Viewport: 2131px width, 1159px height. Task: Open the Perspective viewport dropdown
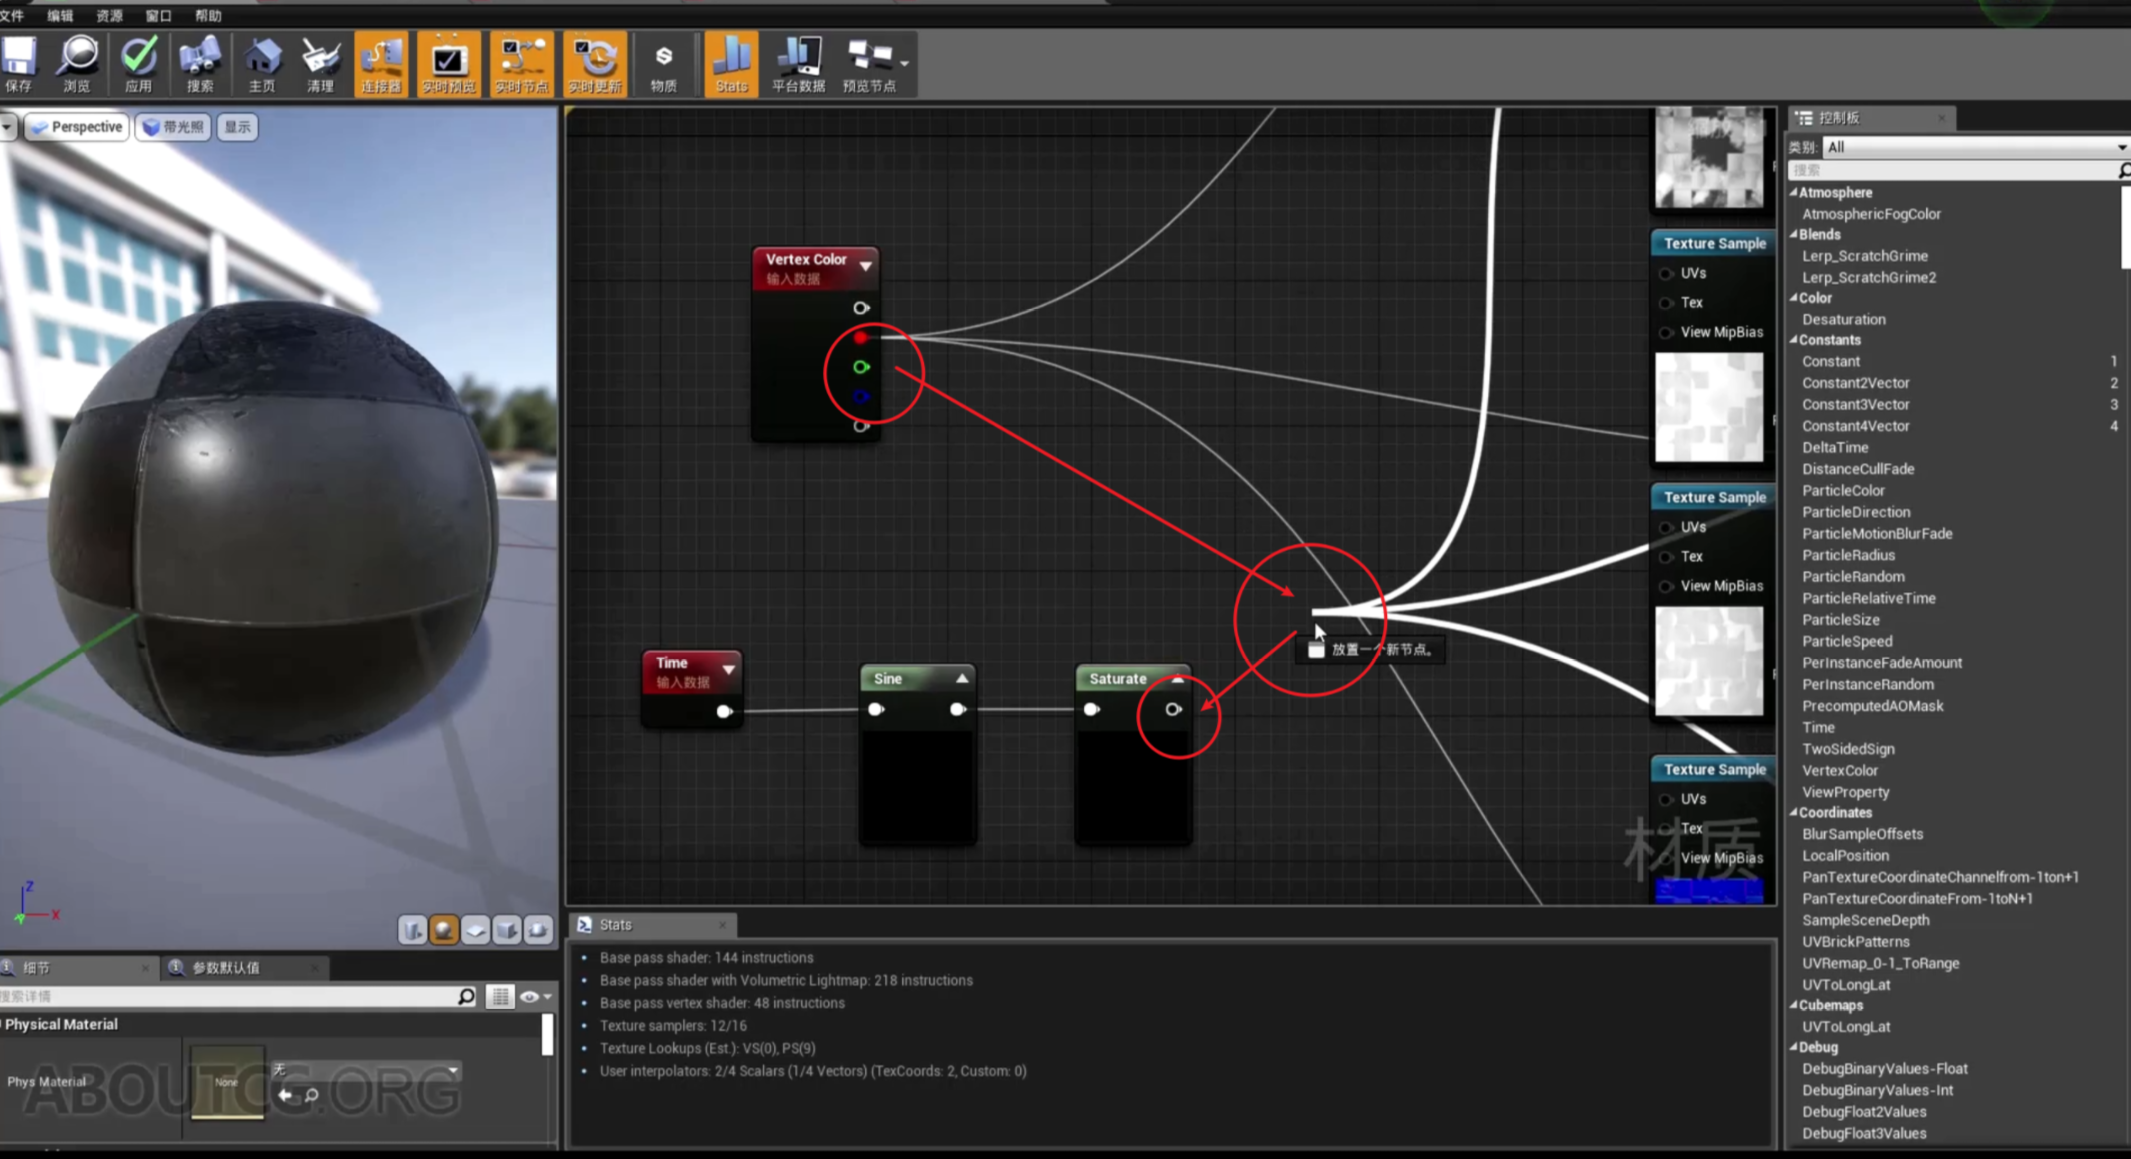point(78,126)
